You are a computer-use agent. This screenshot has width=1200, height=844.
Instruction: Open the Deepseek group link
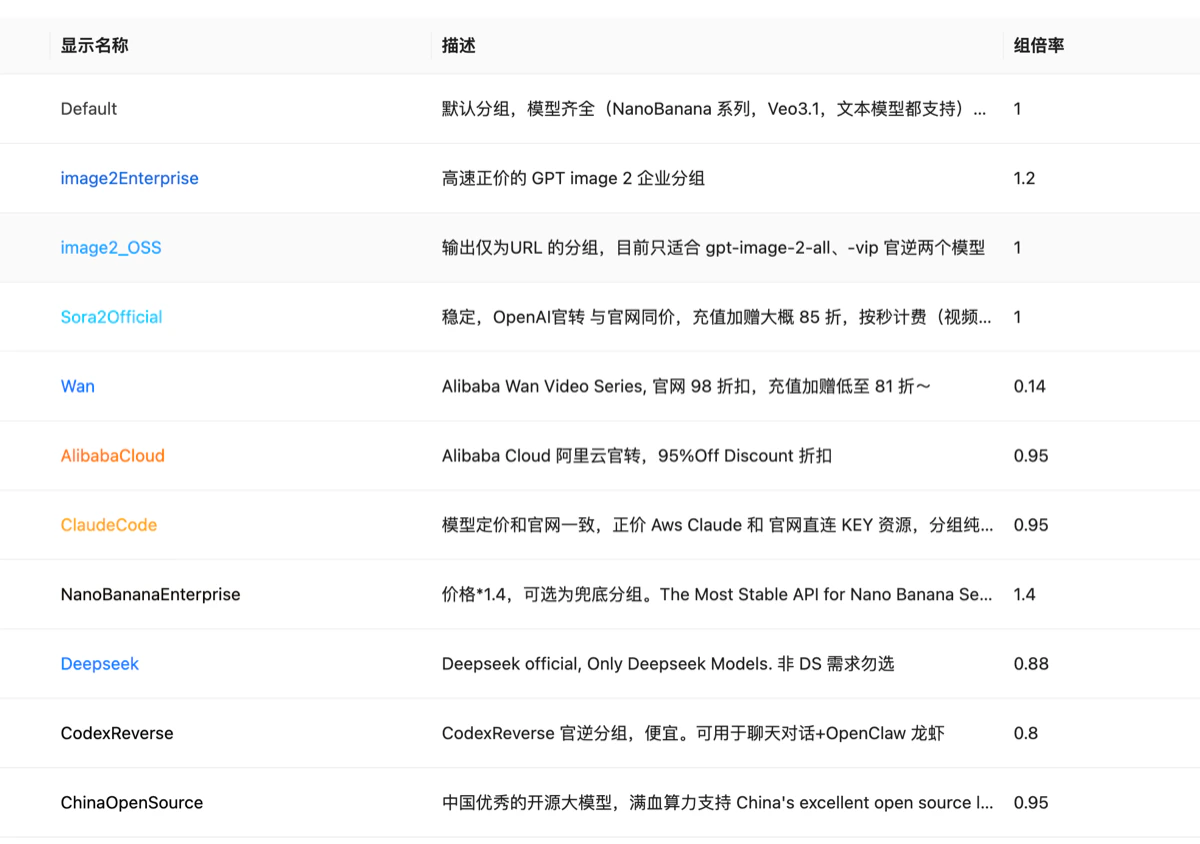point(99,664)
